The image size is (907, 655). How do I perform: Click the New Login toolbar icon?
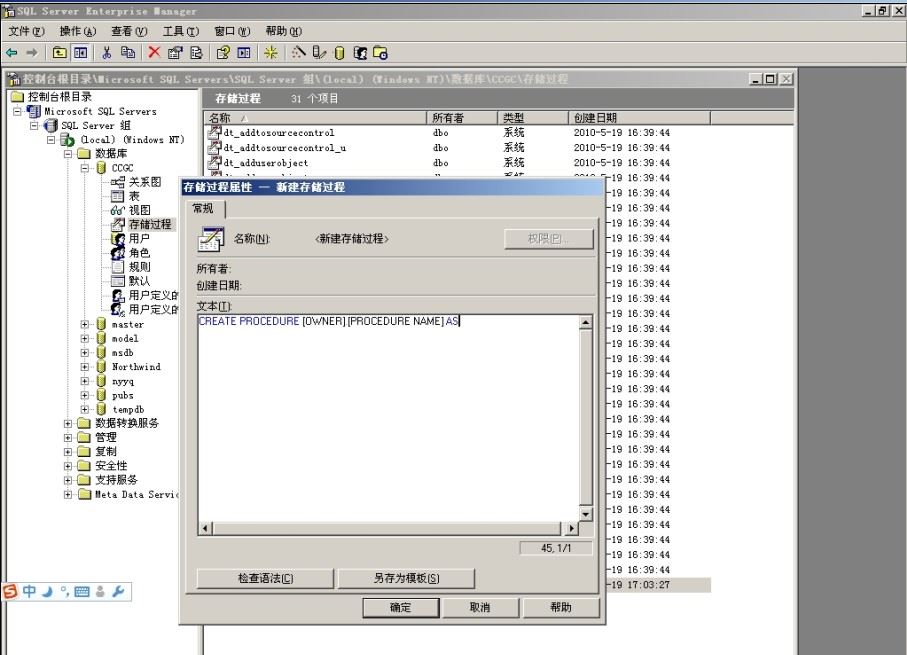[x=360, y=53]
